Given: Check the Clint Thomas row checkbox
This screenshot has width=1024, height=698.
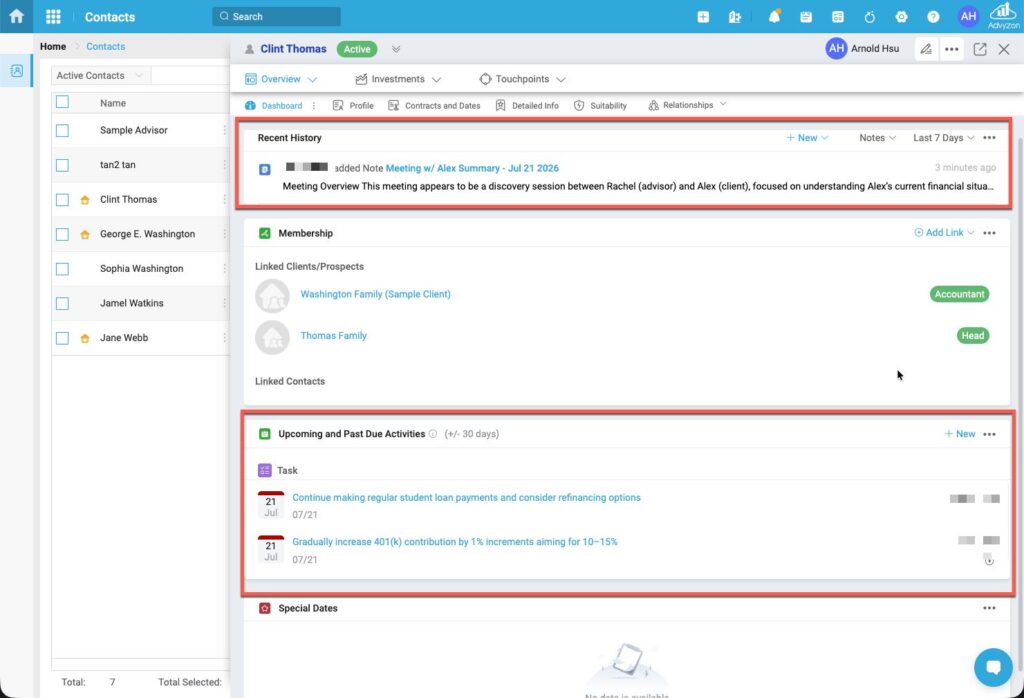Looking at the screenshot, I should tap(62, 200).
